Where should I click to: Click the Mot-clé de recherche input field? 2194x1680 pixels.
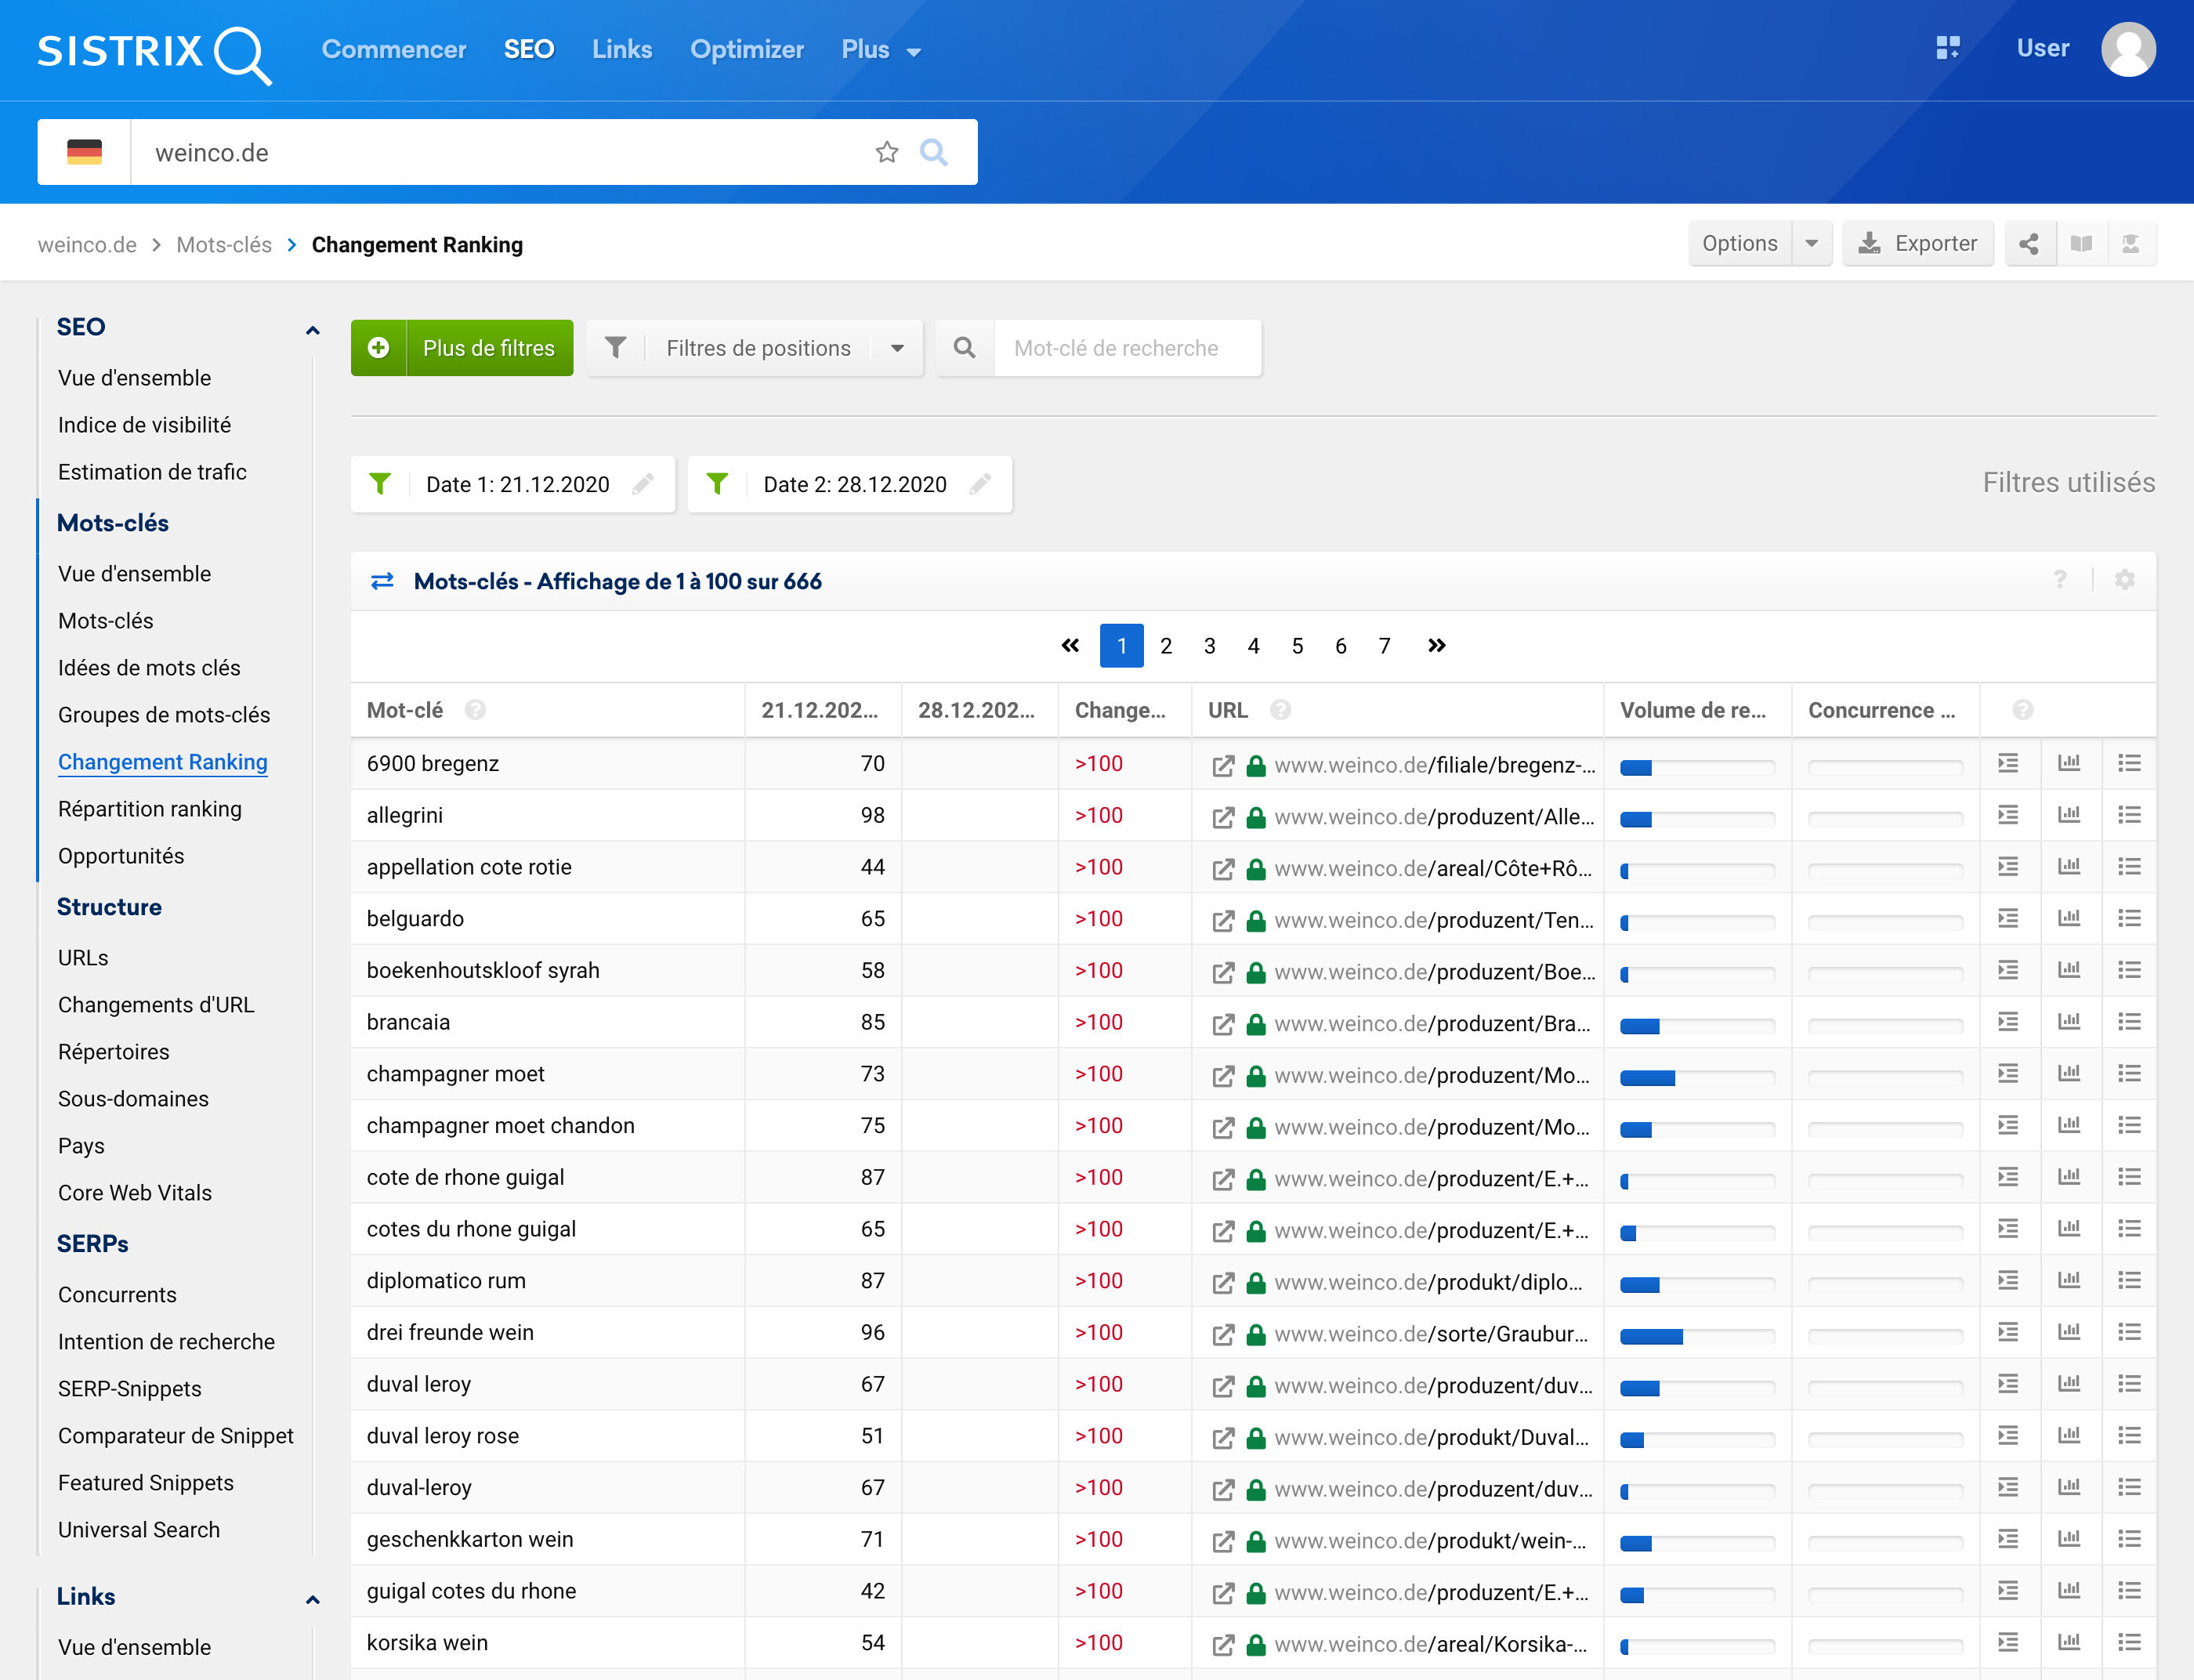[x=1127, y=348]
